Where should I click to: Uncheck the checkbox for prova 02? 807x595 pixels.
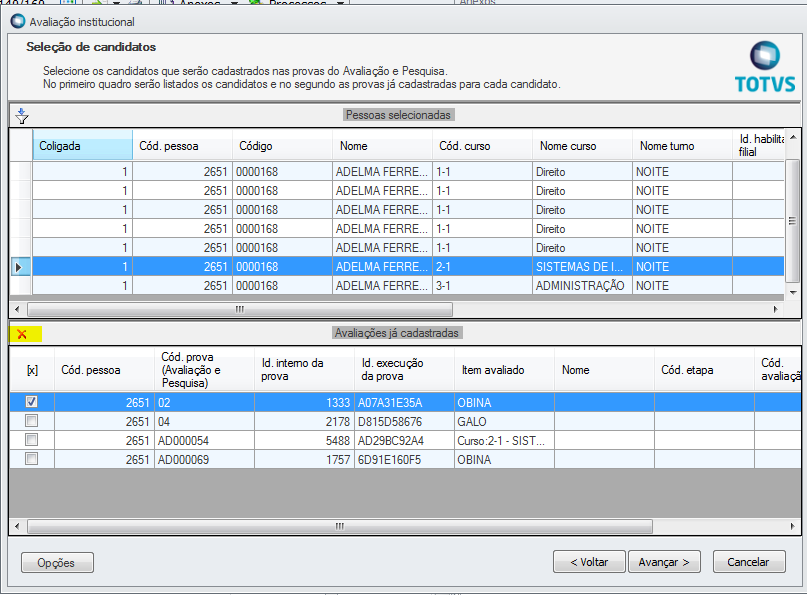point(31,401)
